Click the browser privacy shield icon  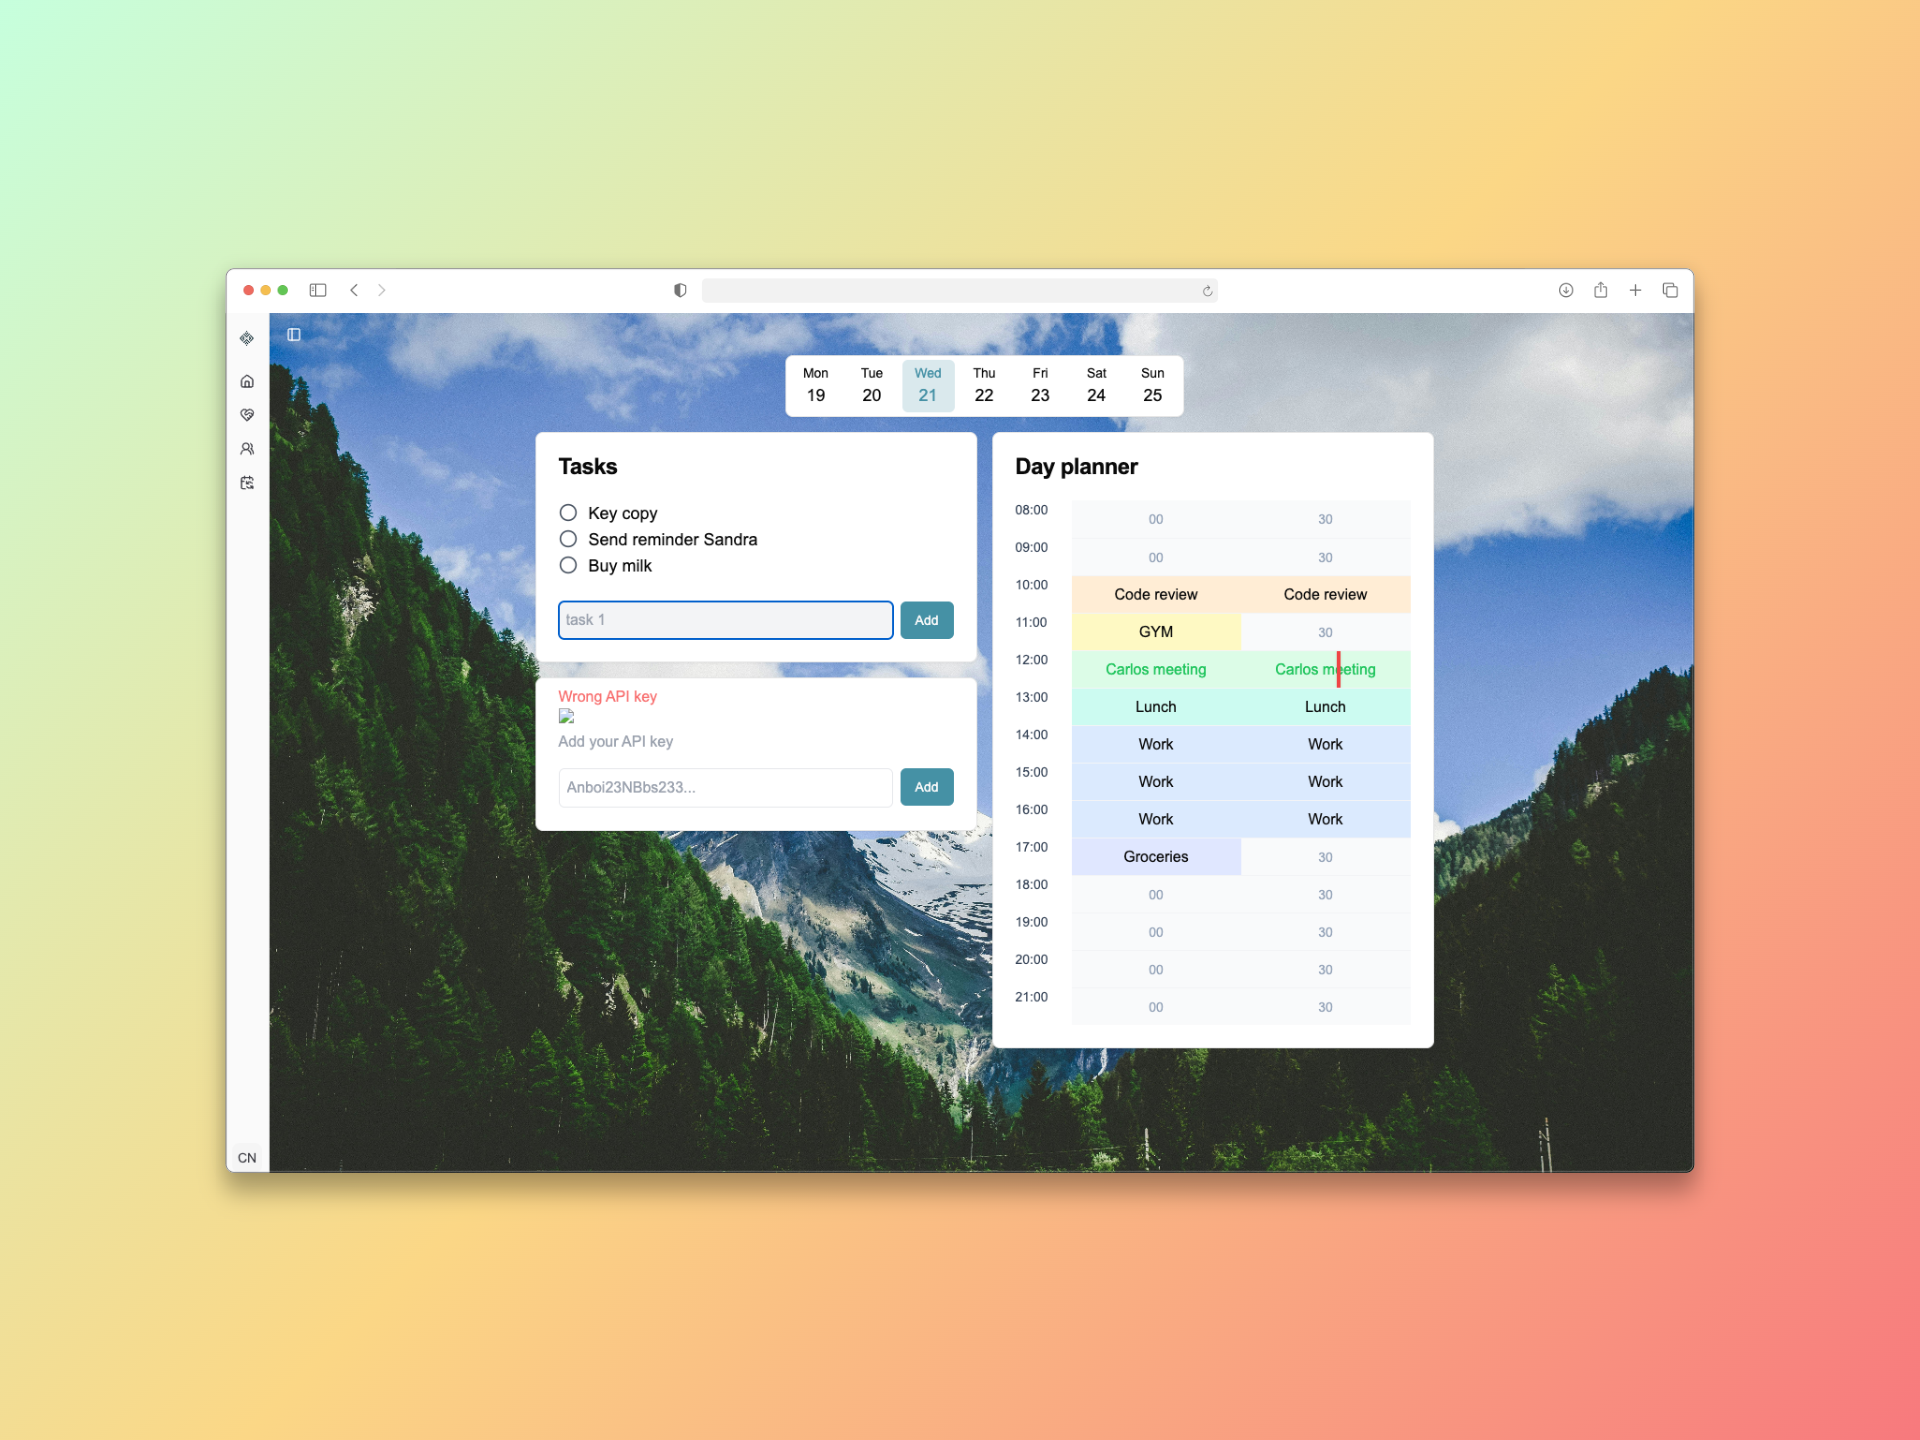click(x=680, y=290)
